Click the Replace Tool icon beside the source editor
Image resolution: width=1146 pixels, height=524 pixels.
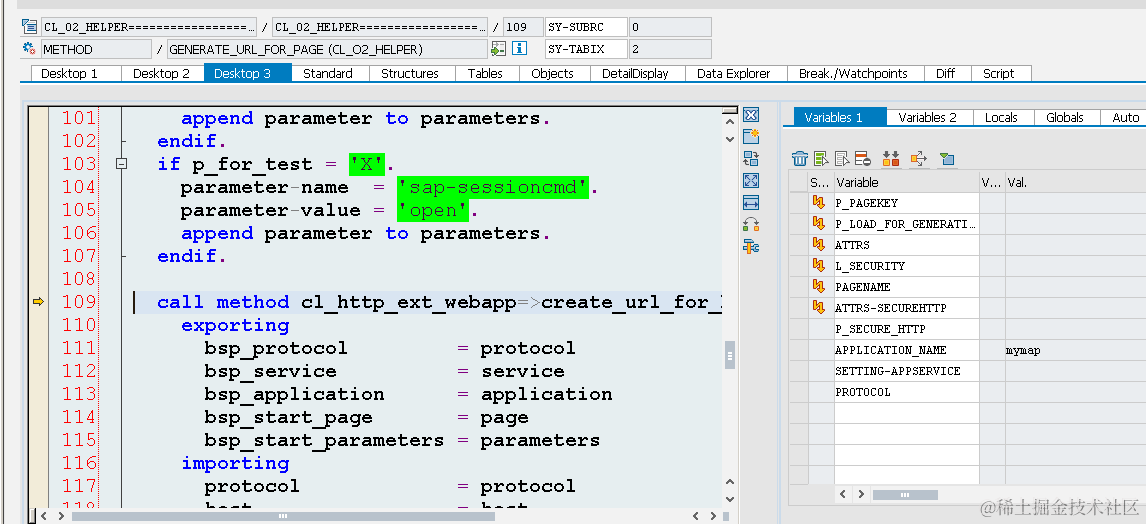tap(751, 159)
